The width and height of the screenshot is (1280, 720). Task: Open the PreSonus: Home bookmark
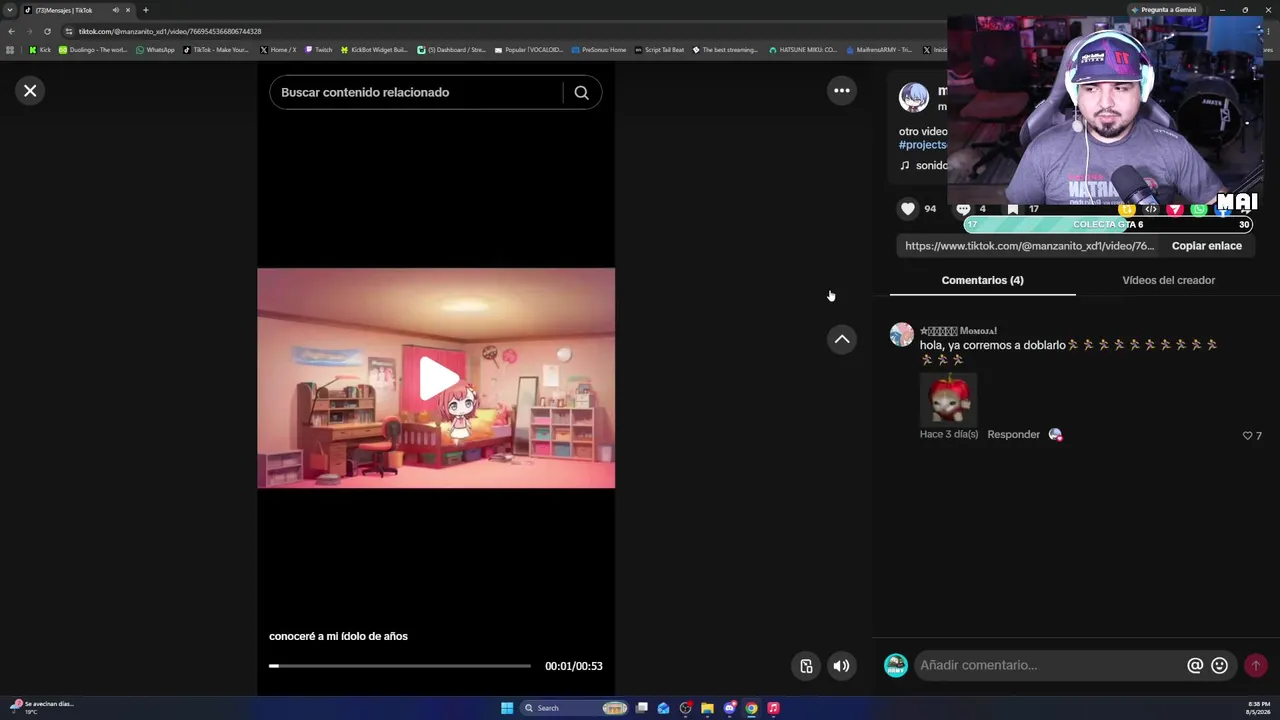pyautogui.click(x=599, y=50)
